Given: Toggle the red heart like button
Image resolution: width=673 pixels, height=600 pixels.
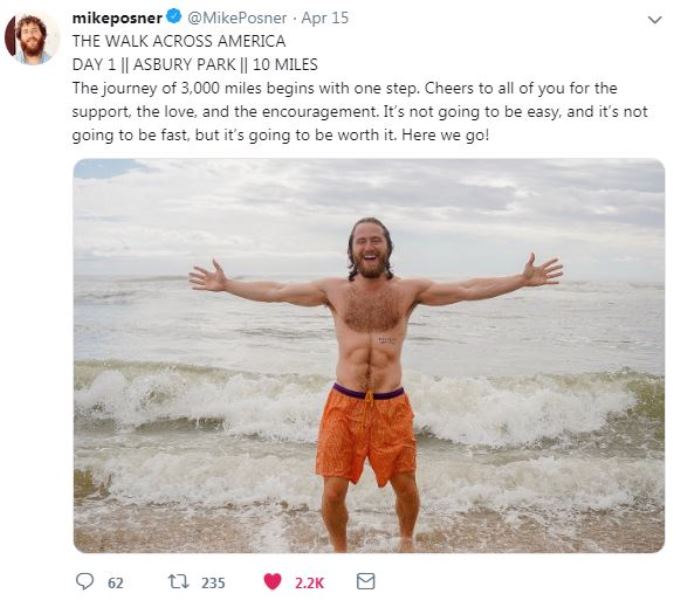Looking at the screenshot, I should [272, 581].
